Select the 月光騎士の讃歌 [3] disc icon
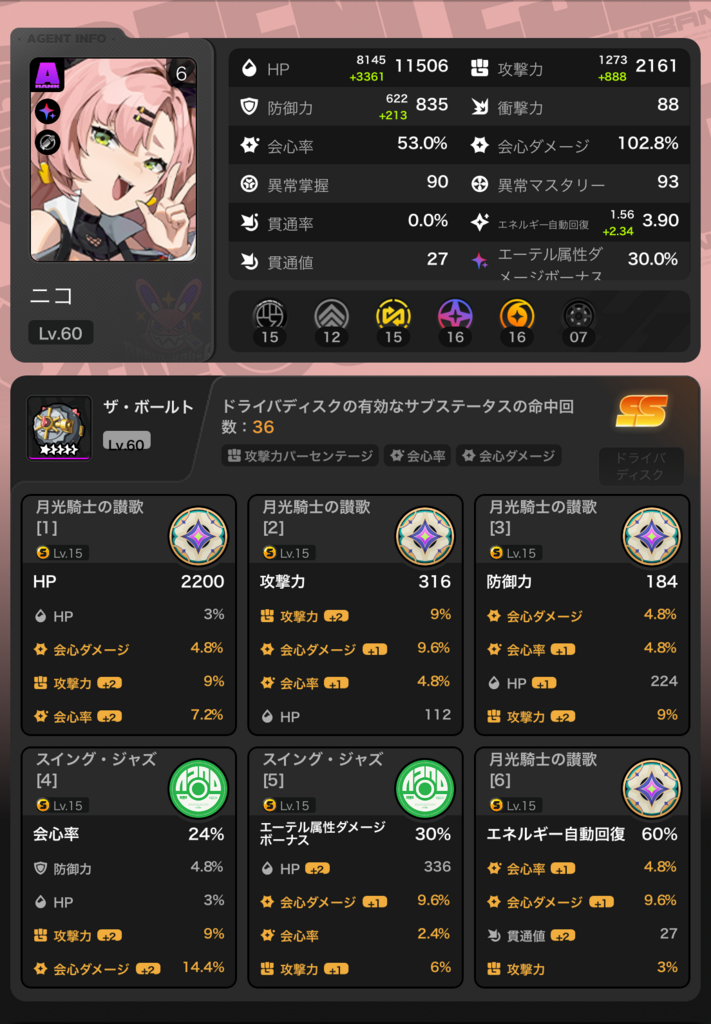Viewport: 711px width, 1024px height. point(652,536)
